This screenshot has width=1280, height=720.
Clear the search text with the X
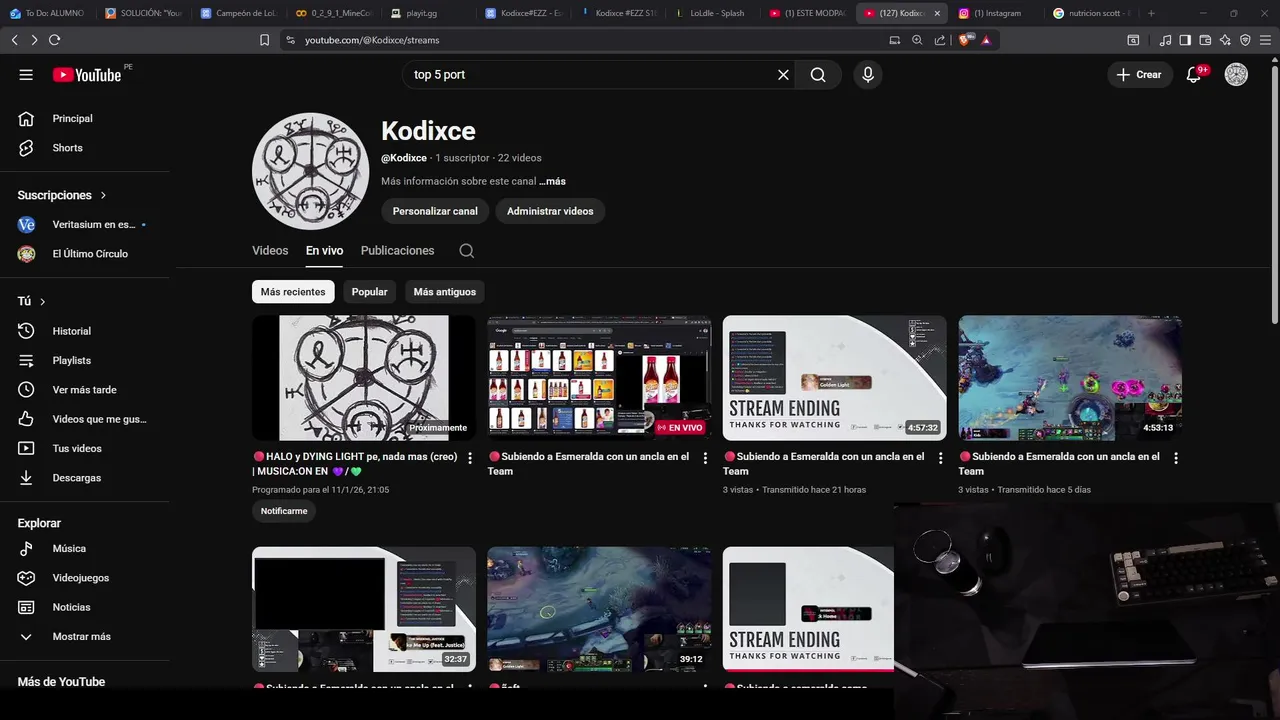pyautogui.click(x=783, y=75)
